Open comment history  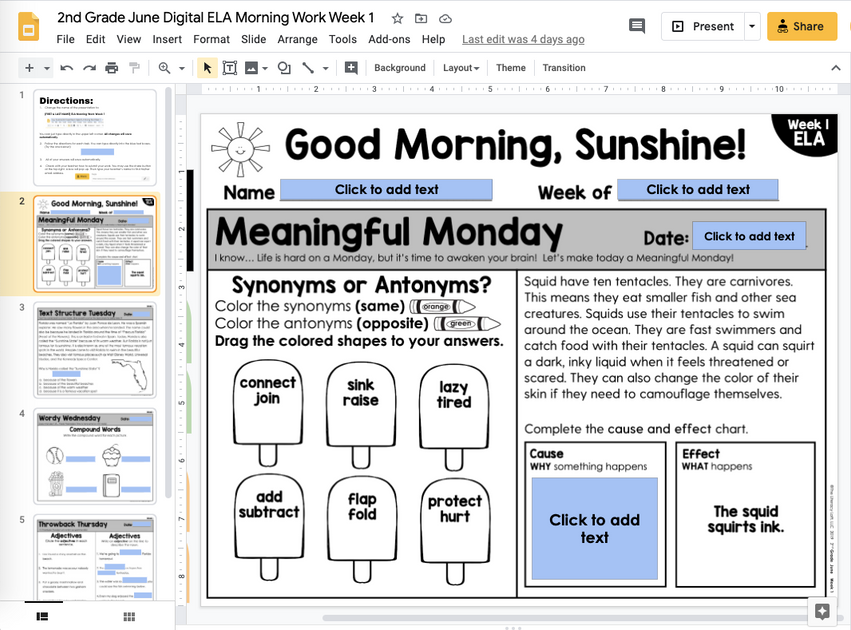[637, 26]
